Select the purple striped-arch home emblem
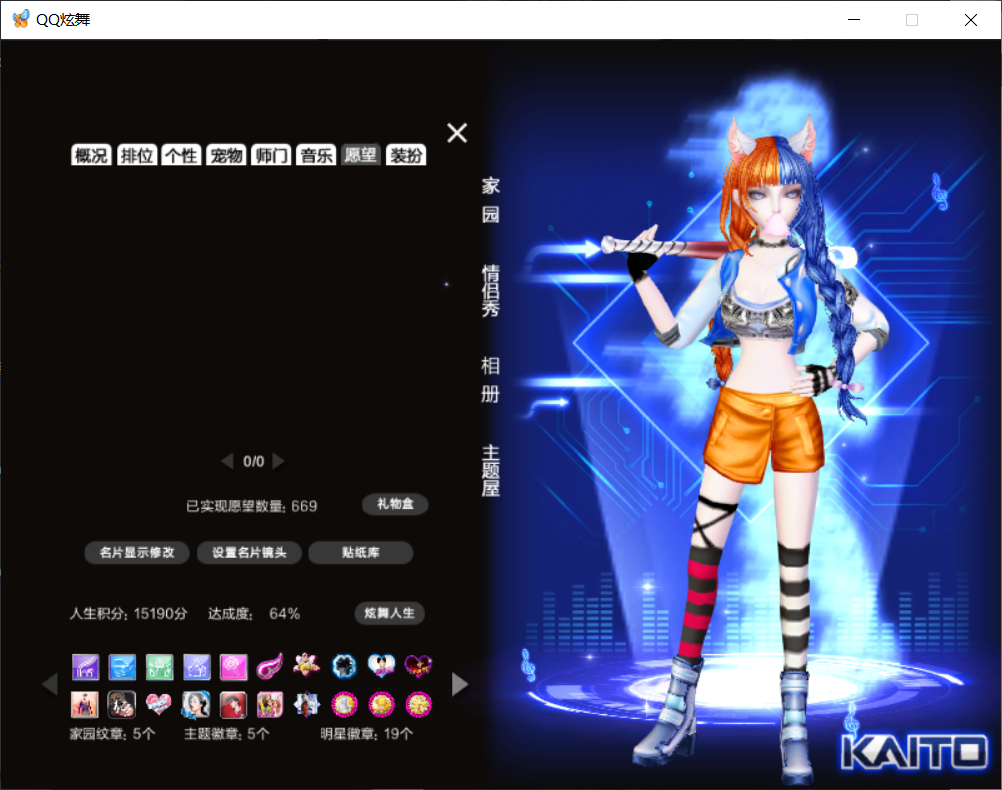 click(85, 667)
